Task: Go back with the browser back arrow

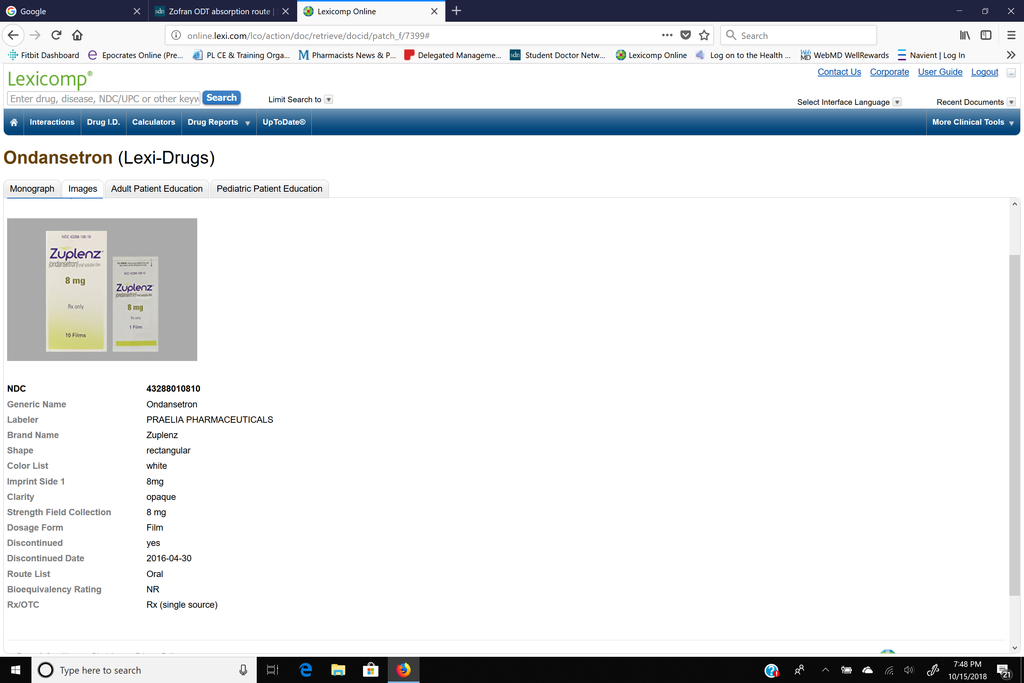Action: 13,35
